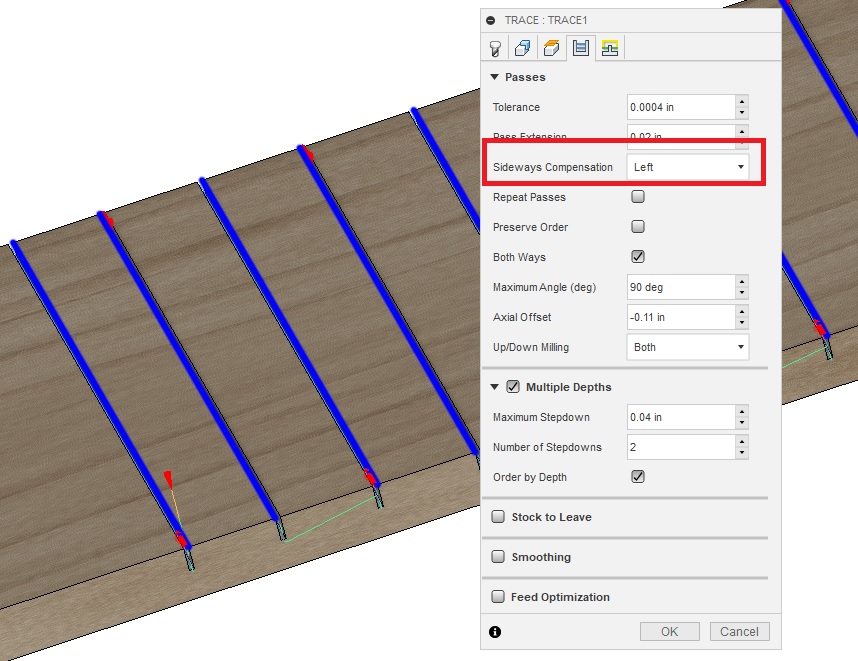Open the Geometry tab icon

pos(523,48)
